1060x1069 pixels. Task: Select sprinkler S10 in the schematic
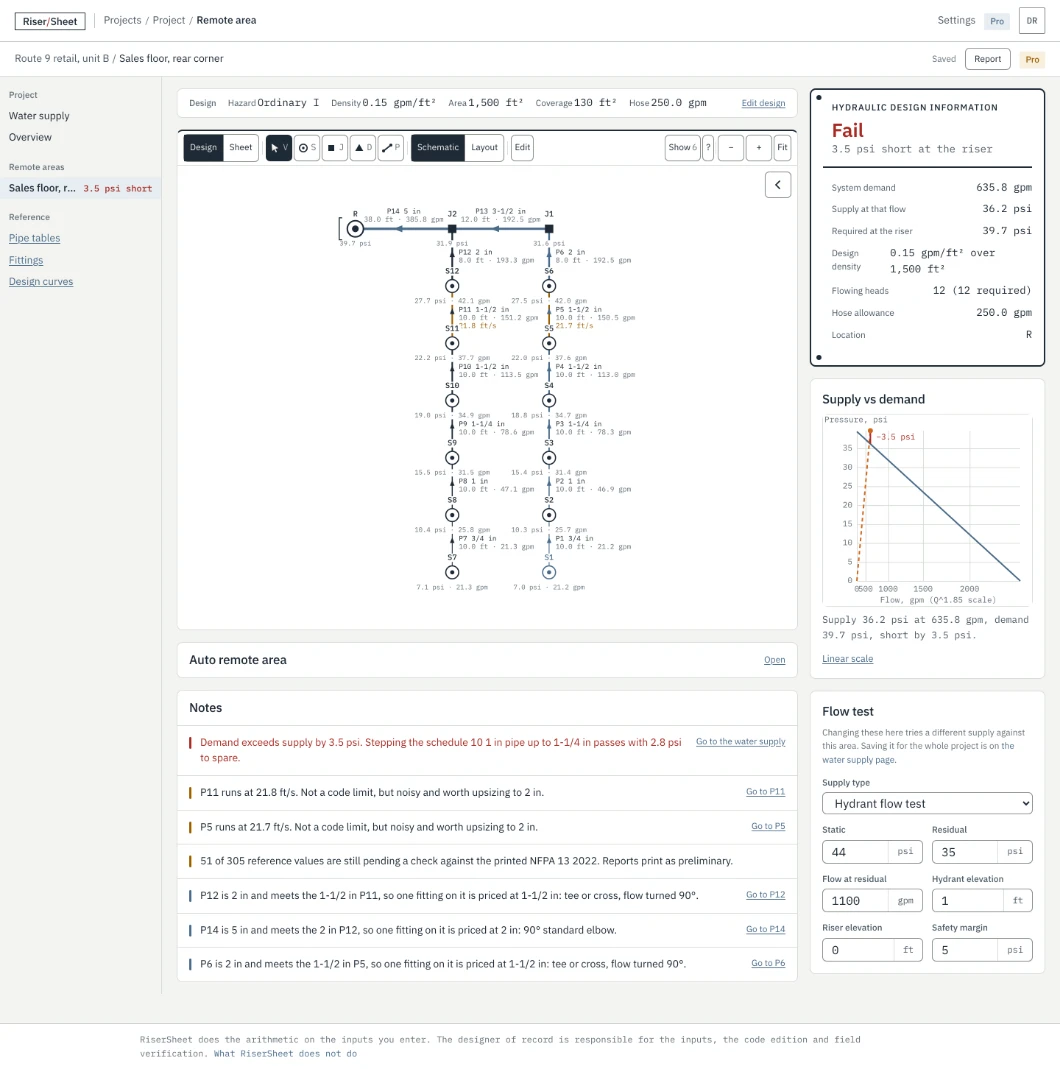click(452, 401)
